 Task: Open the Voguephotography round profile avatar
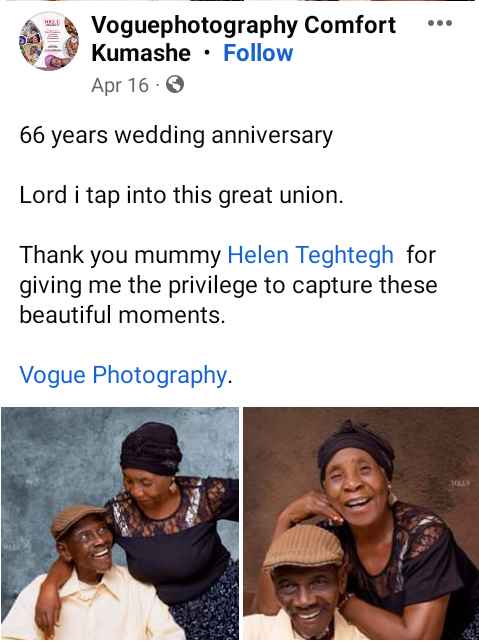49,41
